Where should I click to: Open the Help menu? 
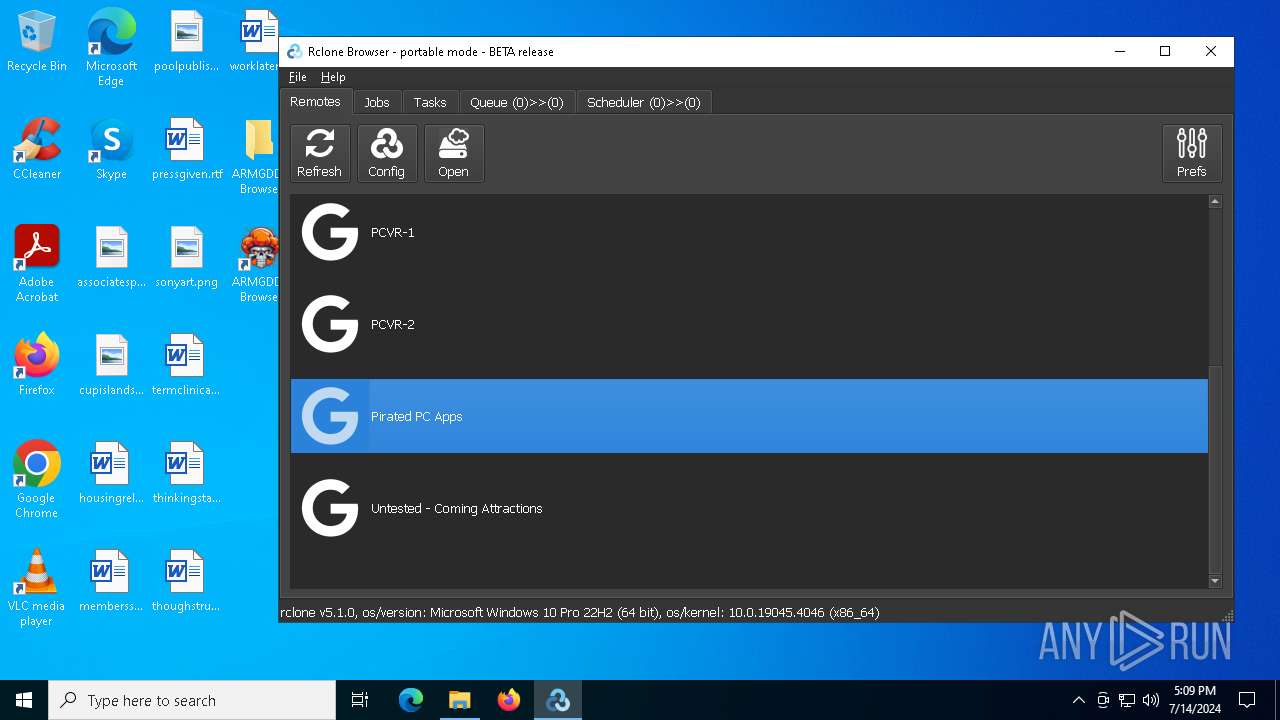tap(333, 77)
